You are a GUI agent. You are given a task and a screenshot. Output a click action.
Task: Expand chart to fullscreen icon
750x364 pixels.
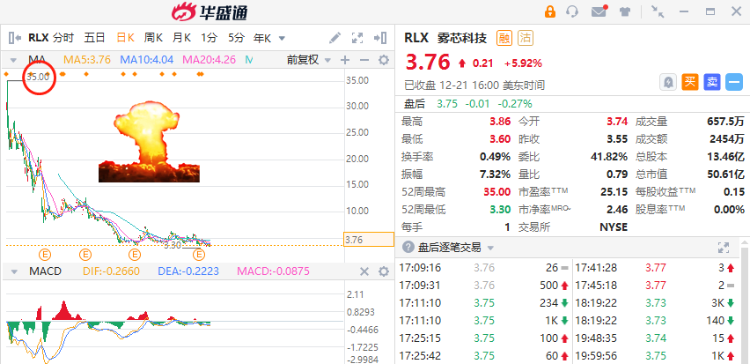[x=357, y=38]
